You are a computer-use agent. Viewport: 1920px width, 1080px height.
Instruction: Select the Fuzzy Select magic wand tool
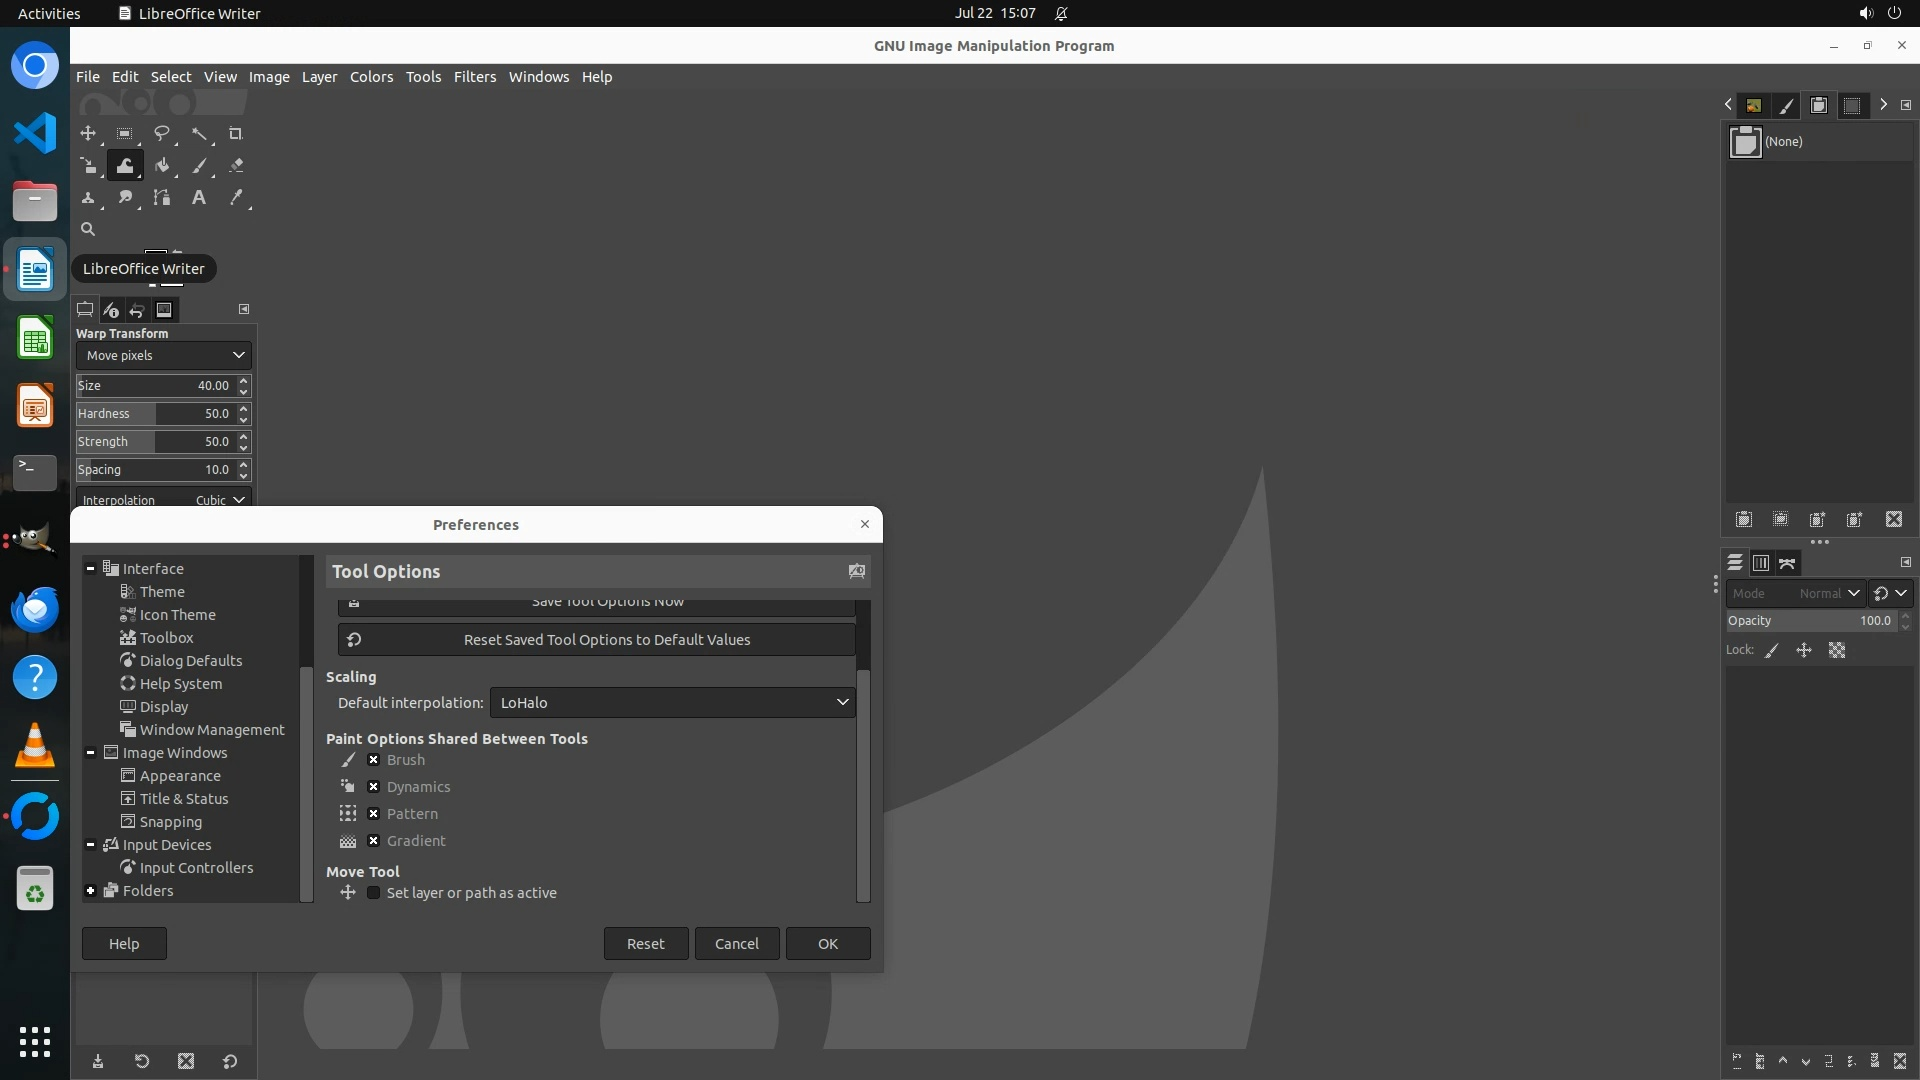click(x=199, y=134)
